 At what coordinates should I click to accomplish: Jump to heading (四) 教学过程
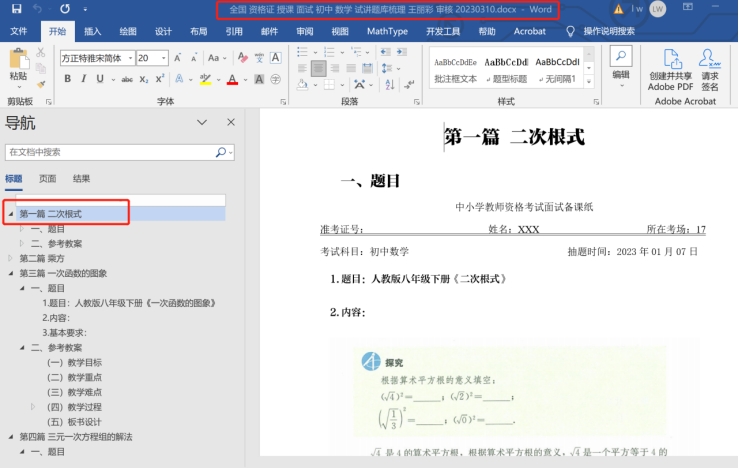pos(75,407)
